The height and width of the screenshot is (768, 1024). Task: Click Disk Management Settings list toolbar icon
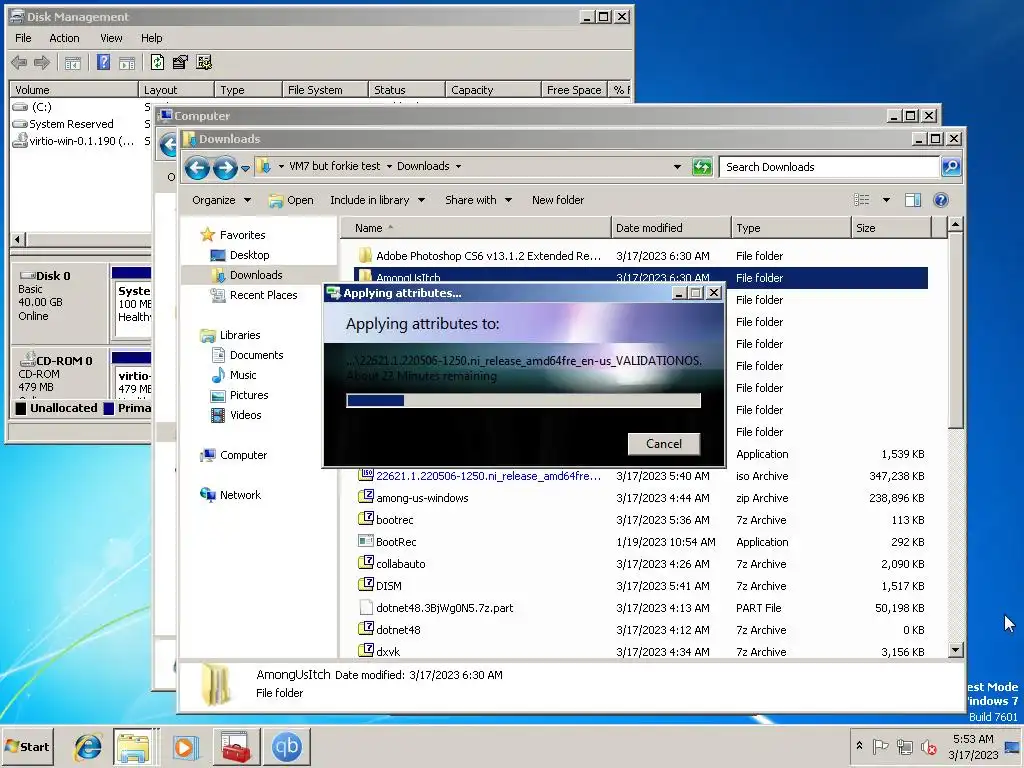[204, 63]
